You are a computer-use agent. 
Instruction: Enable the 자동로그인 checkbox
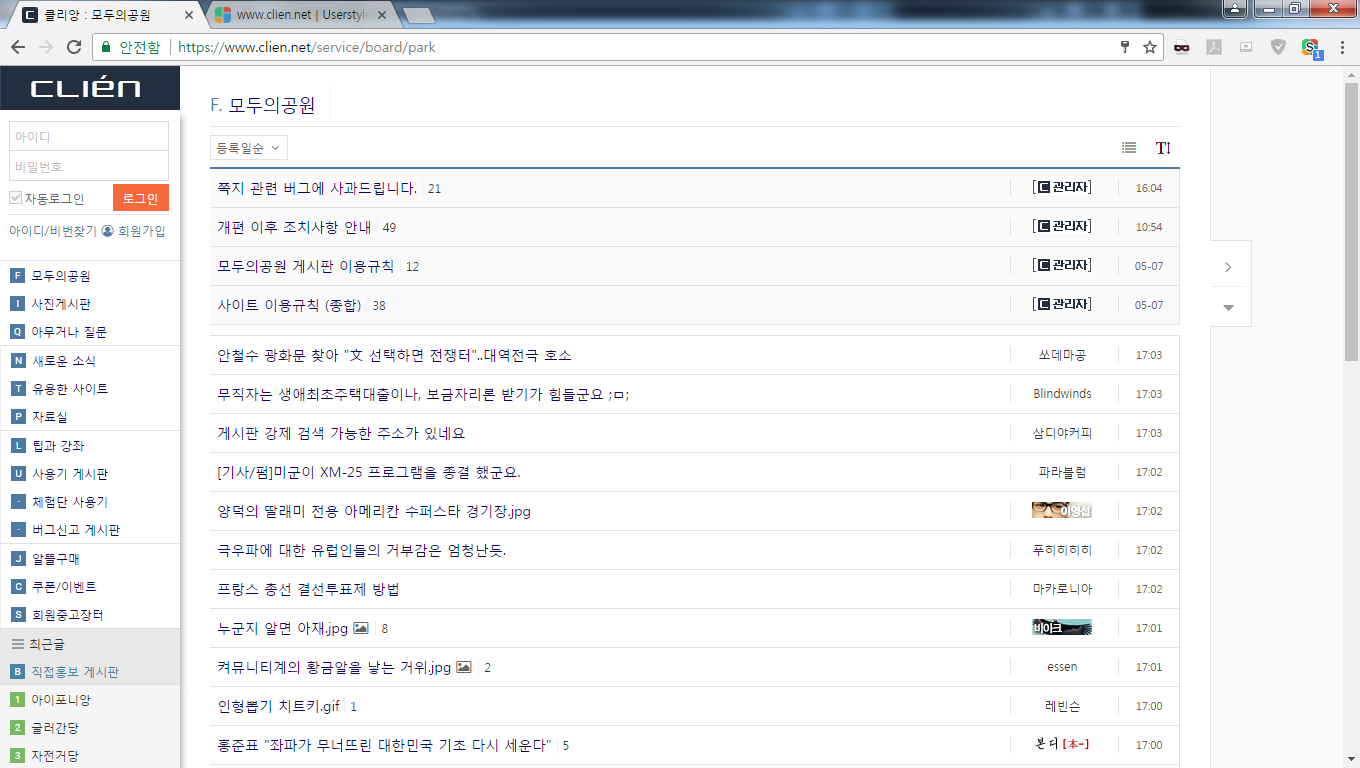(x=14, y=197)
